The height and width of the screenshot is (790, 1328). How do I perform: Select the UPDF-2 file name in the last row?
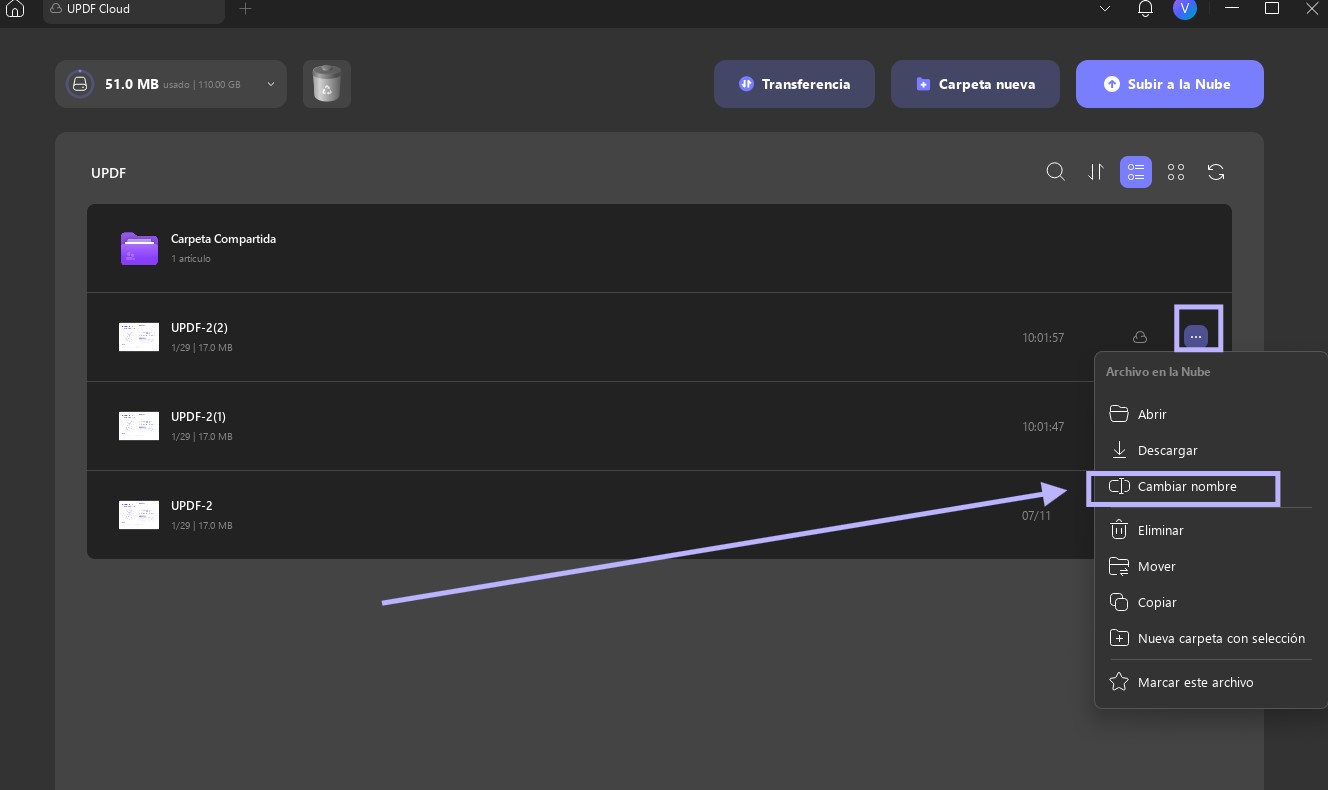click(192, 506)
